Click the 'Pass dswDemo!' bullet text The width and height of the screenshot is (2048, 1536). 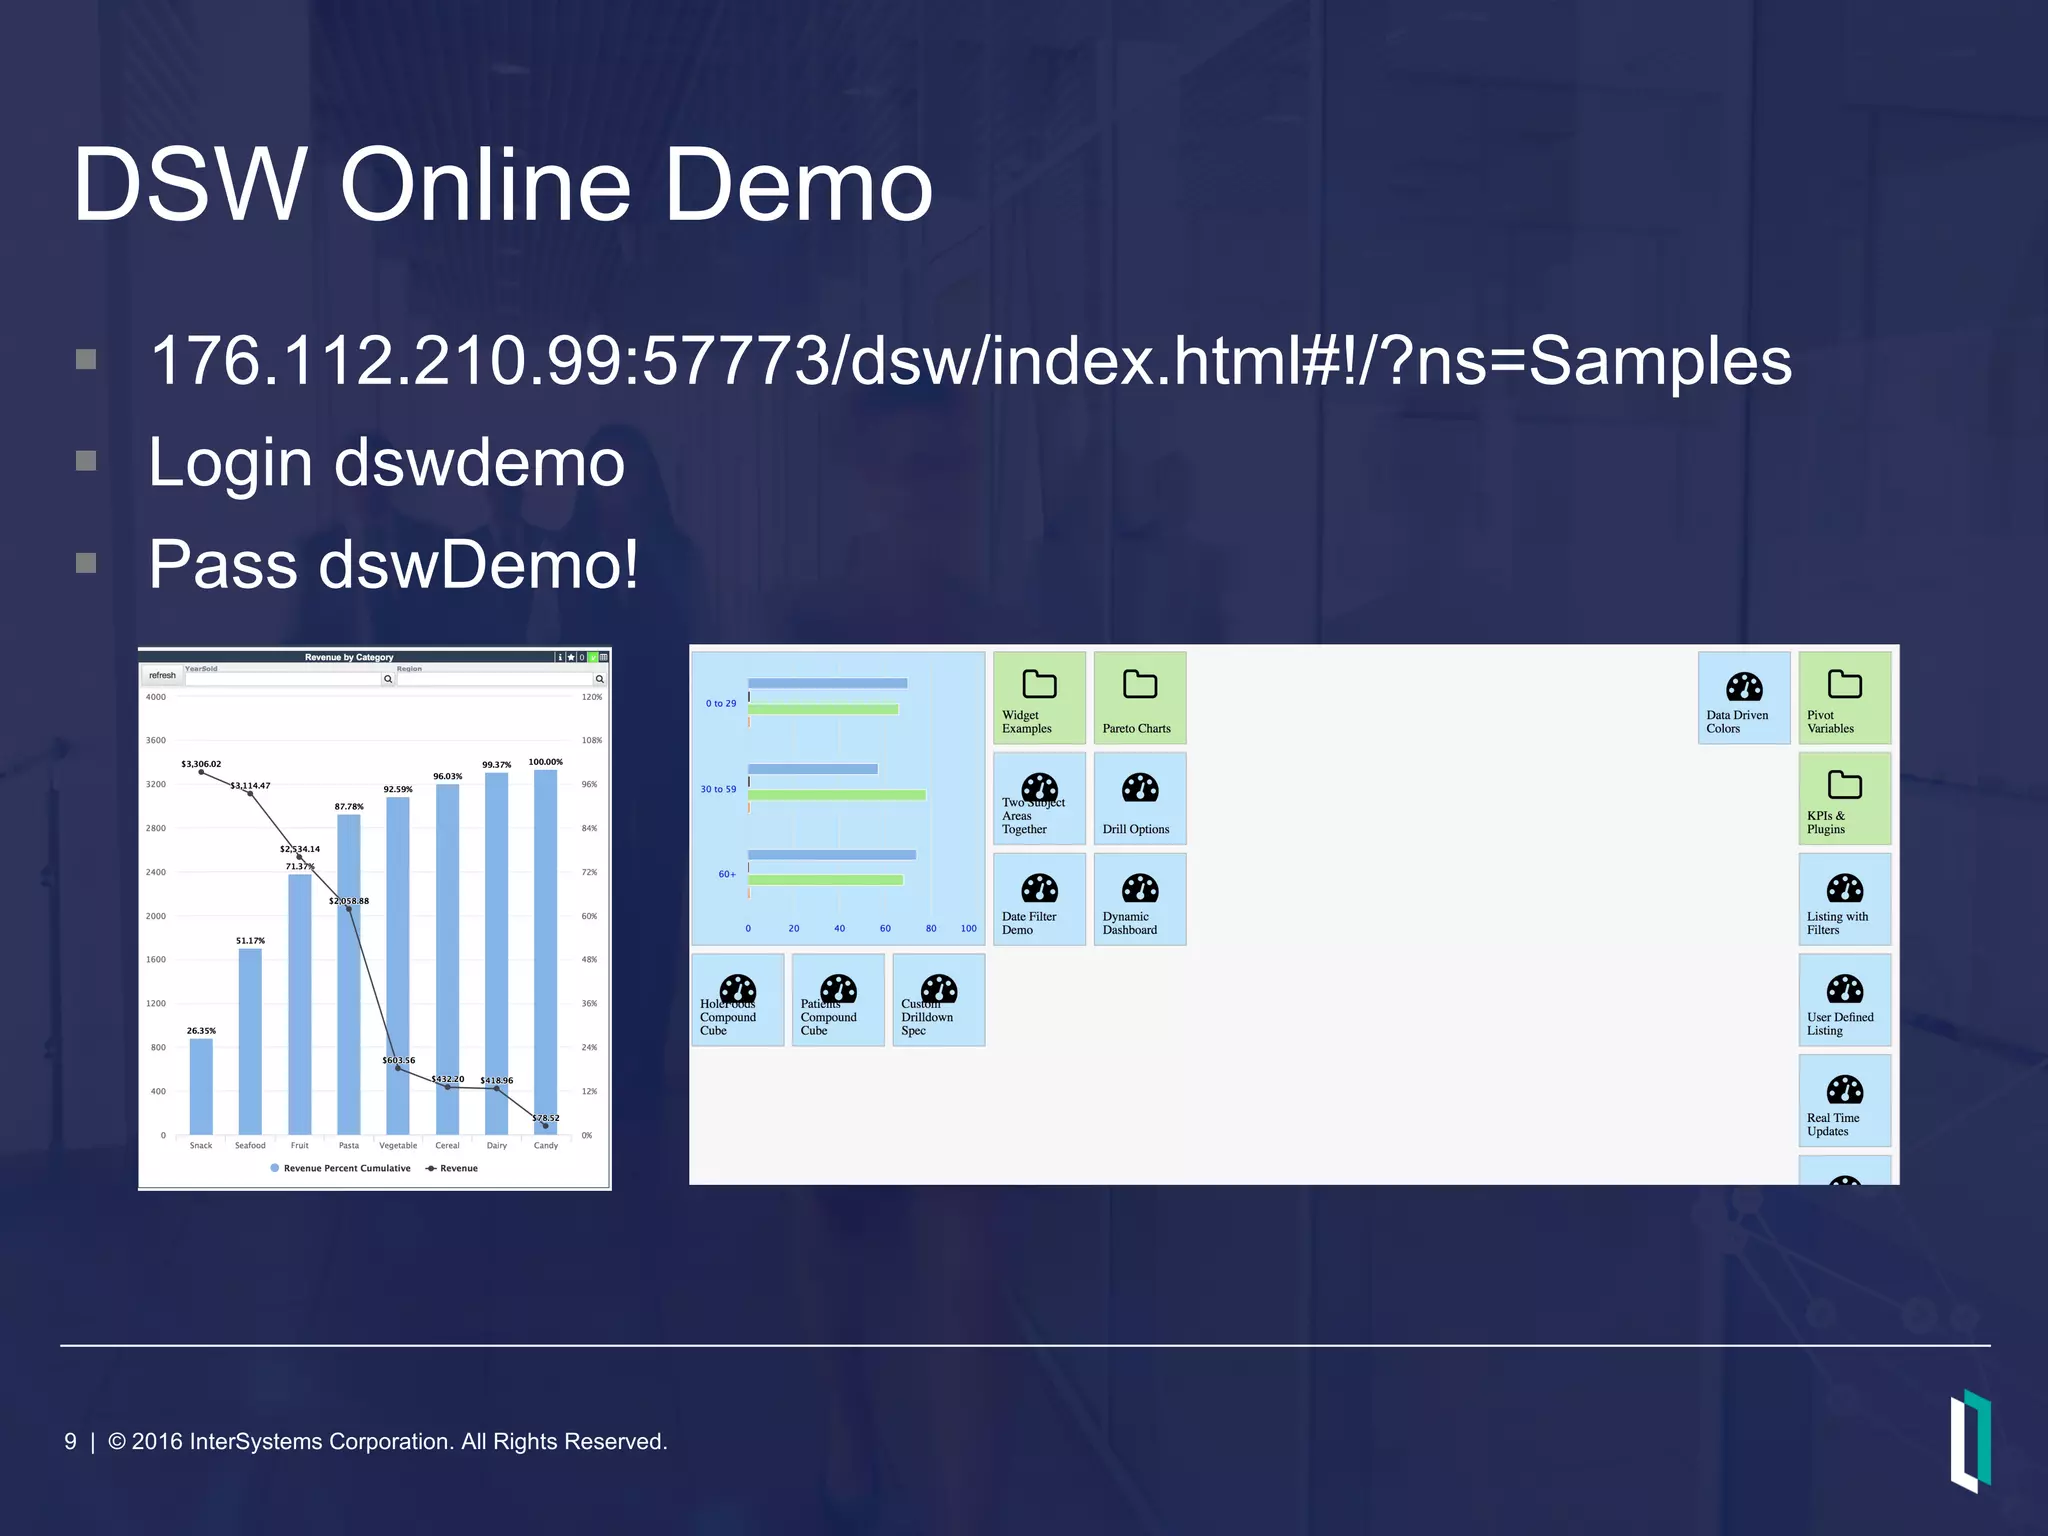coord(393,564)
